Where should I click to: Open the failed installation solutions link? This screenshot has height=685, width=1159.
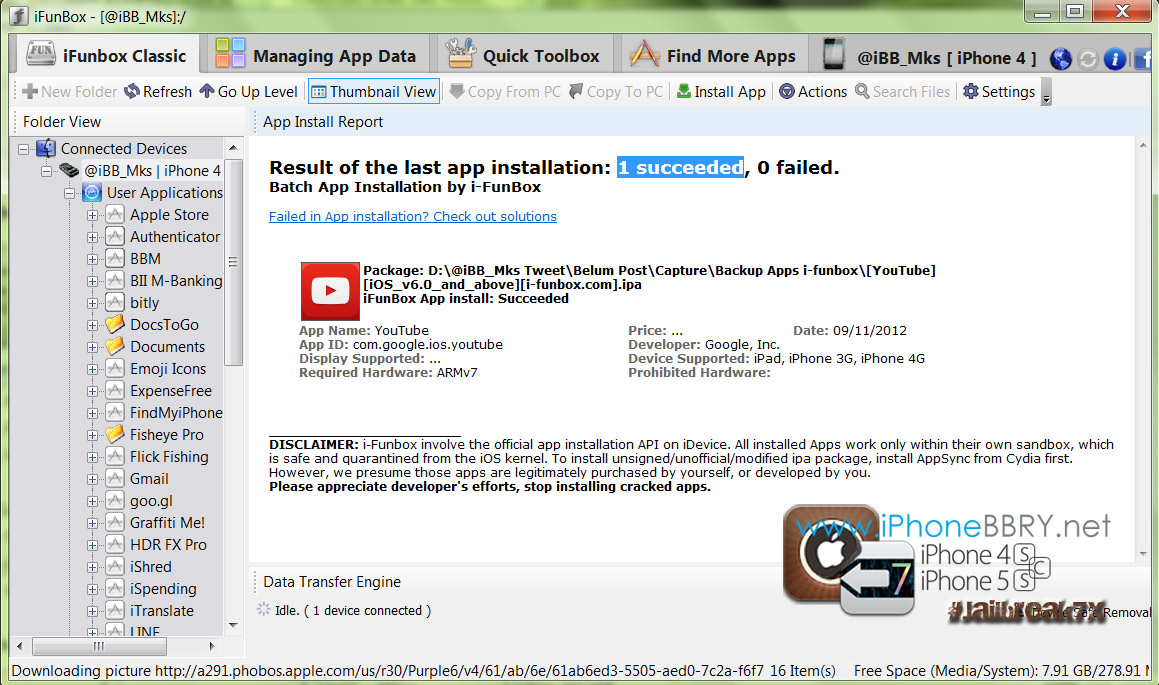pyautogui.click(x=412, y=217)
